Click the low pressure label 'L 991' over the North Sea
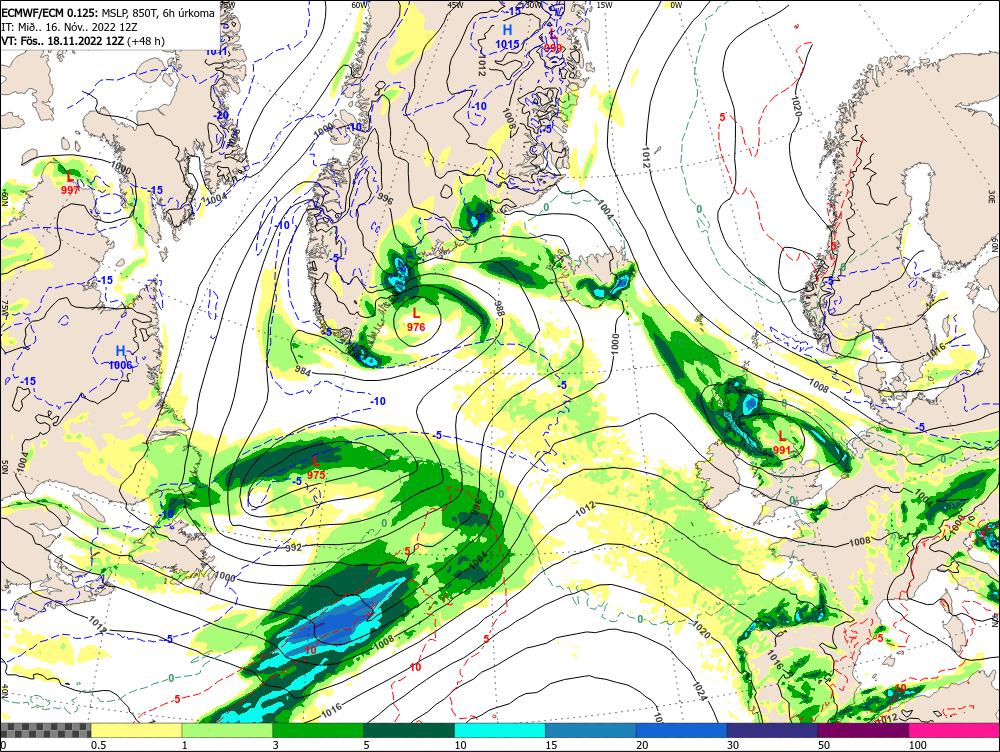This screenshot has width=1000, height=752. (782, 443)
